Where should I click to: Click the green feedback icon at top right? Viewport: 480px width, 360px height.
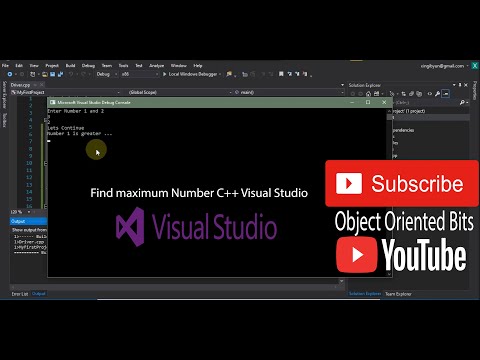(x=475, y=66)
